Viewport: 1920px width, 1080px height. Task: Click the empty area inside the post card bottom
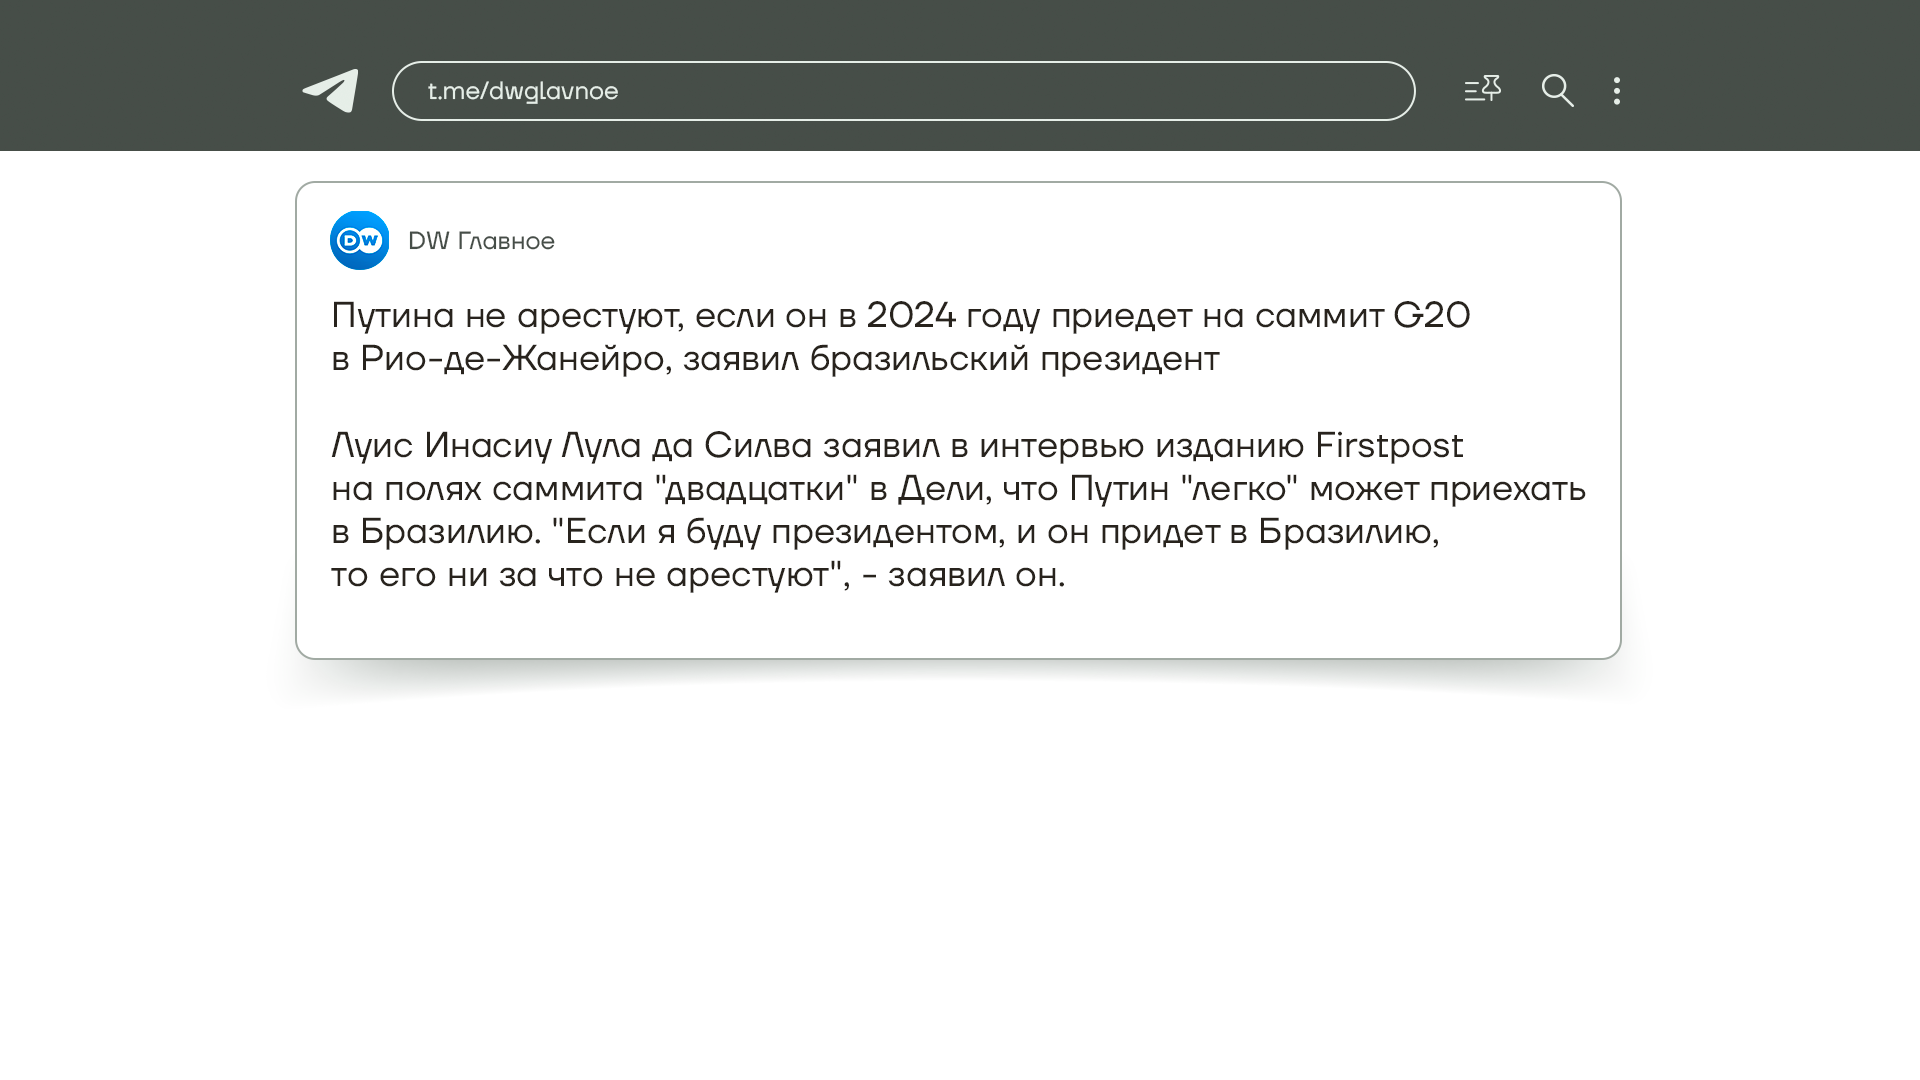[958, 626]
